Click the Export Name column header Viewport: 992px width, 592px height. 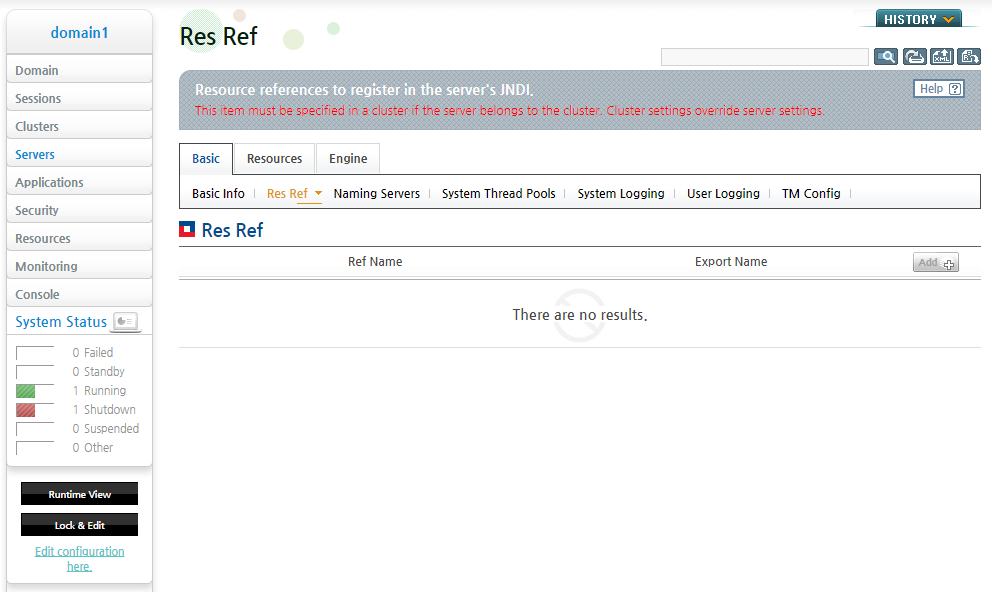[731, 262]
